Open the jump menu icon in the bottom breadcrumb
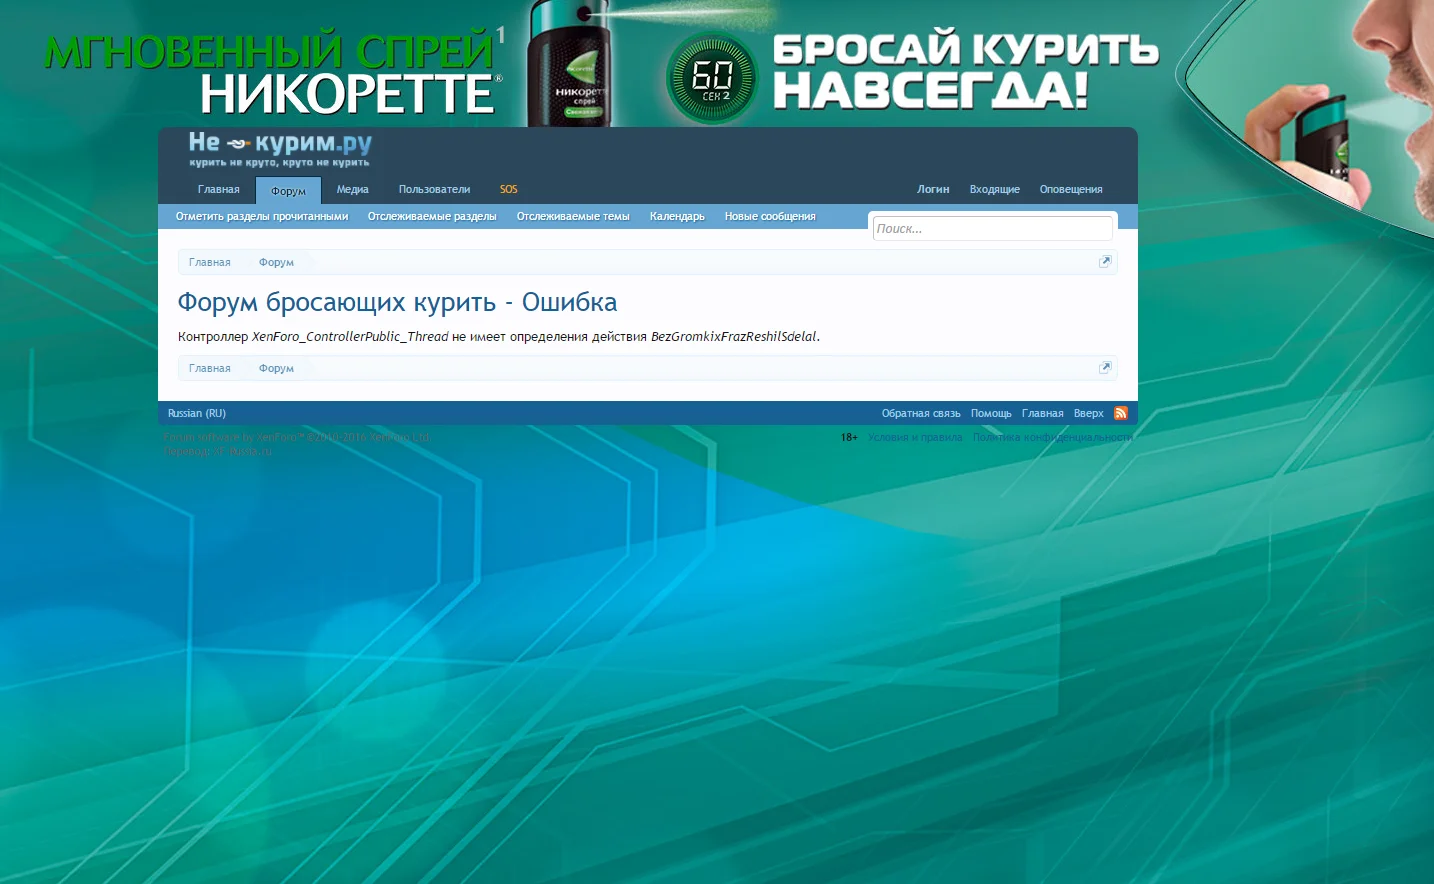1434x884 pixels. coord(1105,368)
